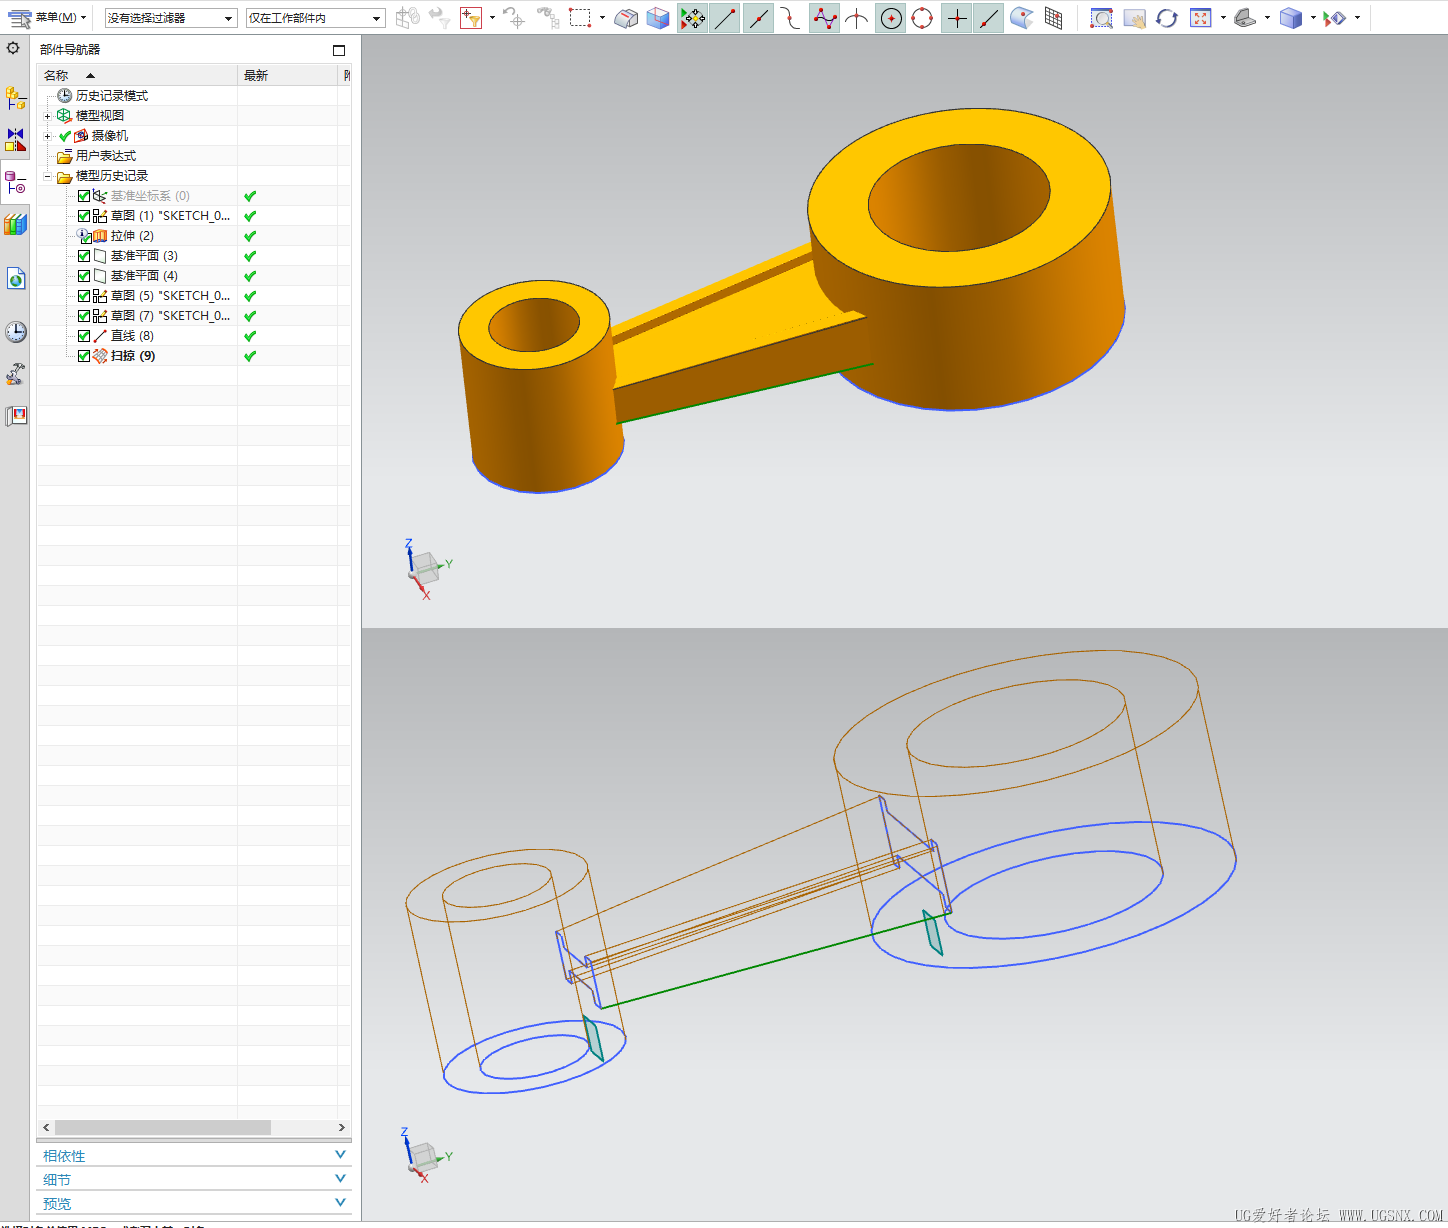Click the 最新 column header
The height and width of the screenshot is (1228, 1448).
[x=288, y=75]
